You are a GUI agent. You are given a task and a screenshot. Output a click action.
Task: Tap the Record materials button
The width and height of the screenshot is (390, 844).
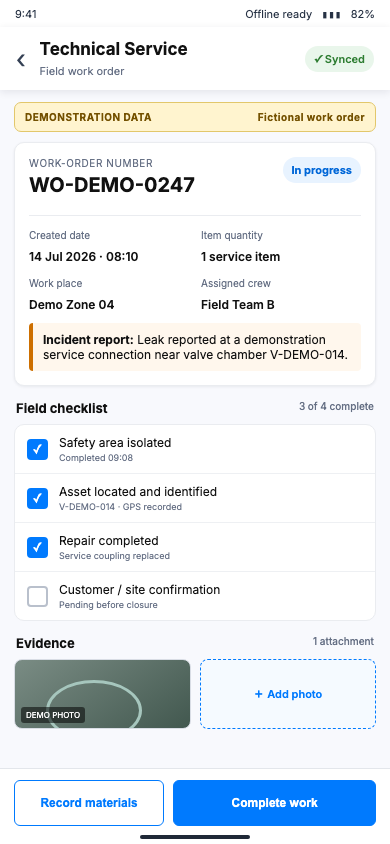pyautogui.click(x=89, y=803)
